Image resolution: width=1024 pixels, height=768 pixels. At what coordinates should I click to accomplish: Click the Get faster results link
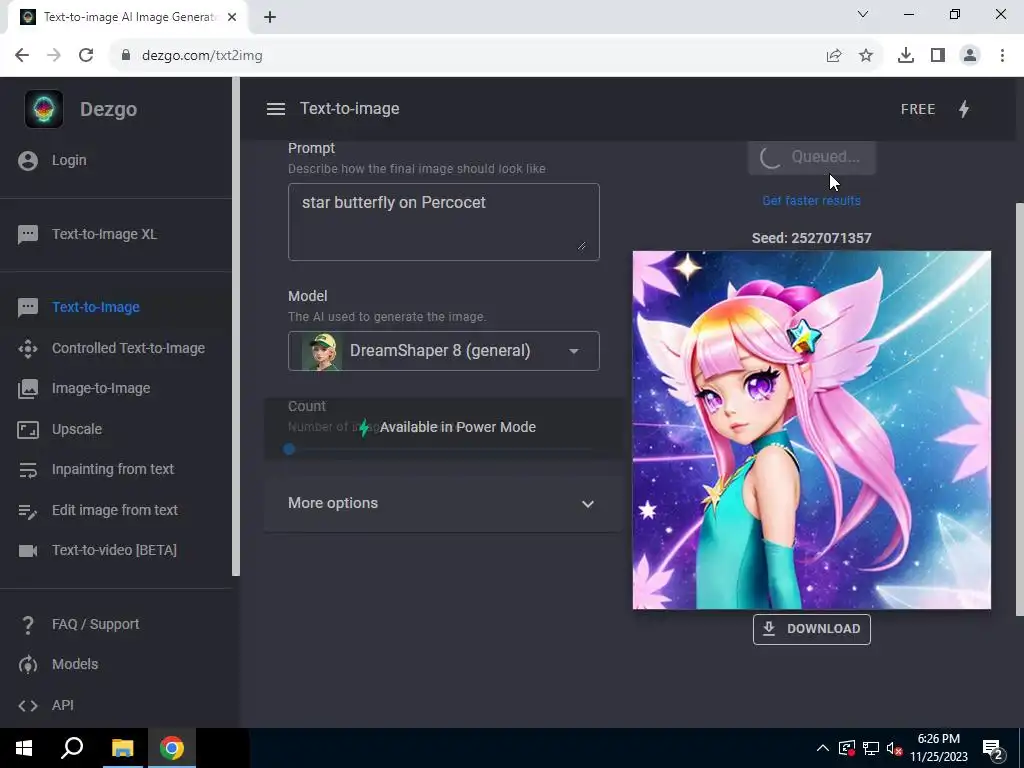811,201
